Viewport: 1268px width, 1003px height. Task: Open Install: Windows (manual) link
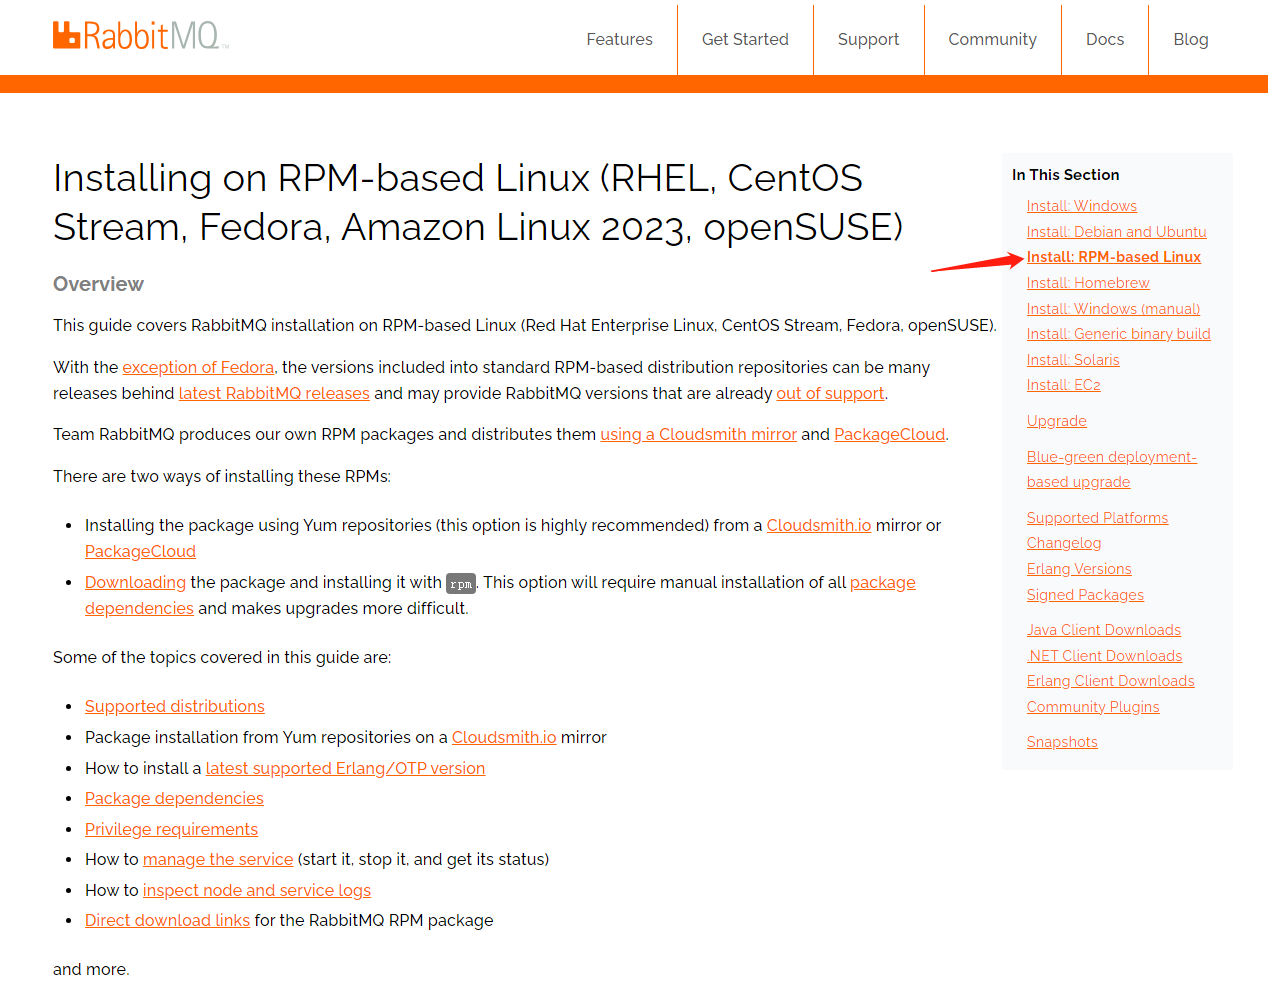pos(1113,309)
